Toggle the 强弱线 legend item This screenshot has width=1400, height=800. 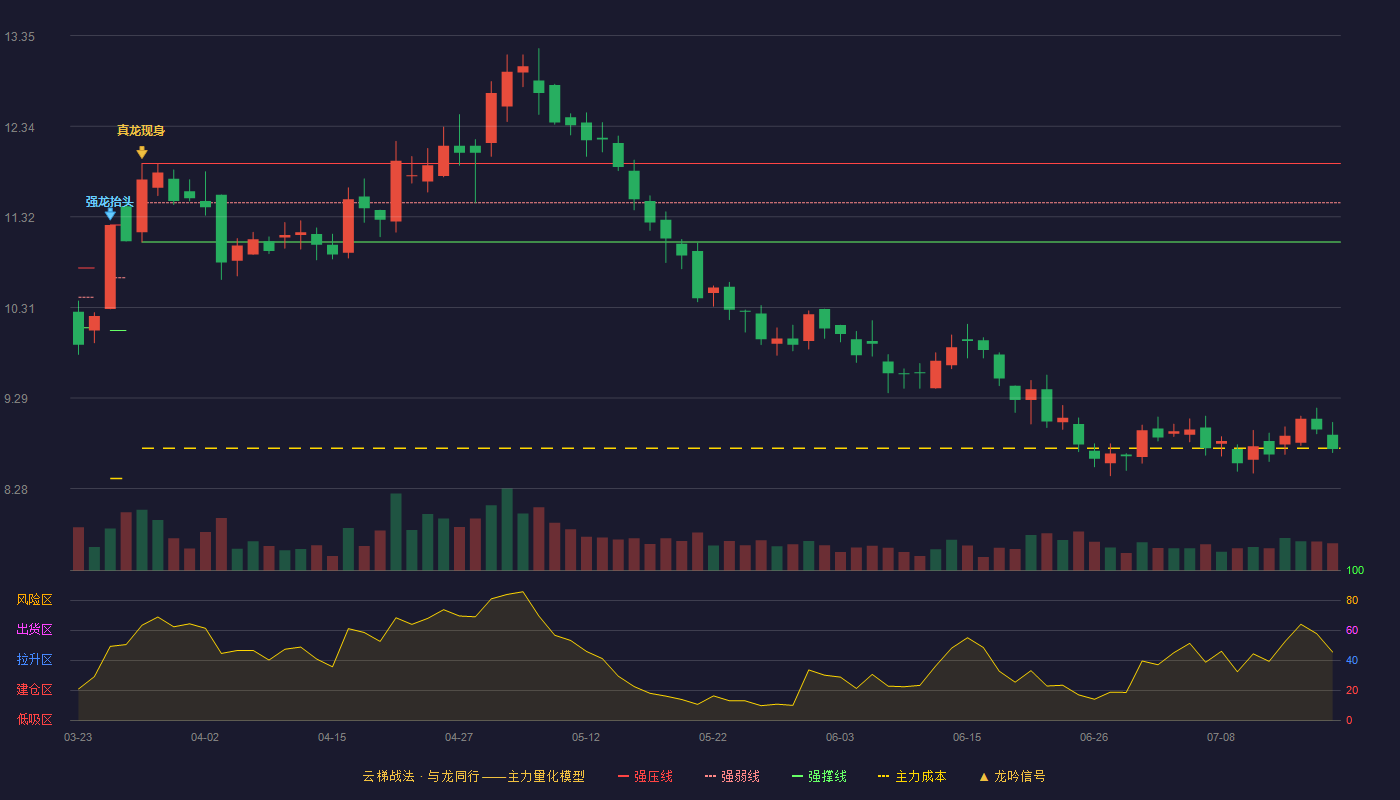[x=732, y=776]
